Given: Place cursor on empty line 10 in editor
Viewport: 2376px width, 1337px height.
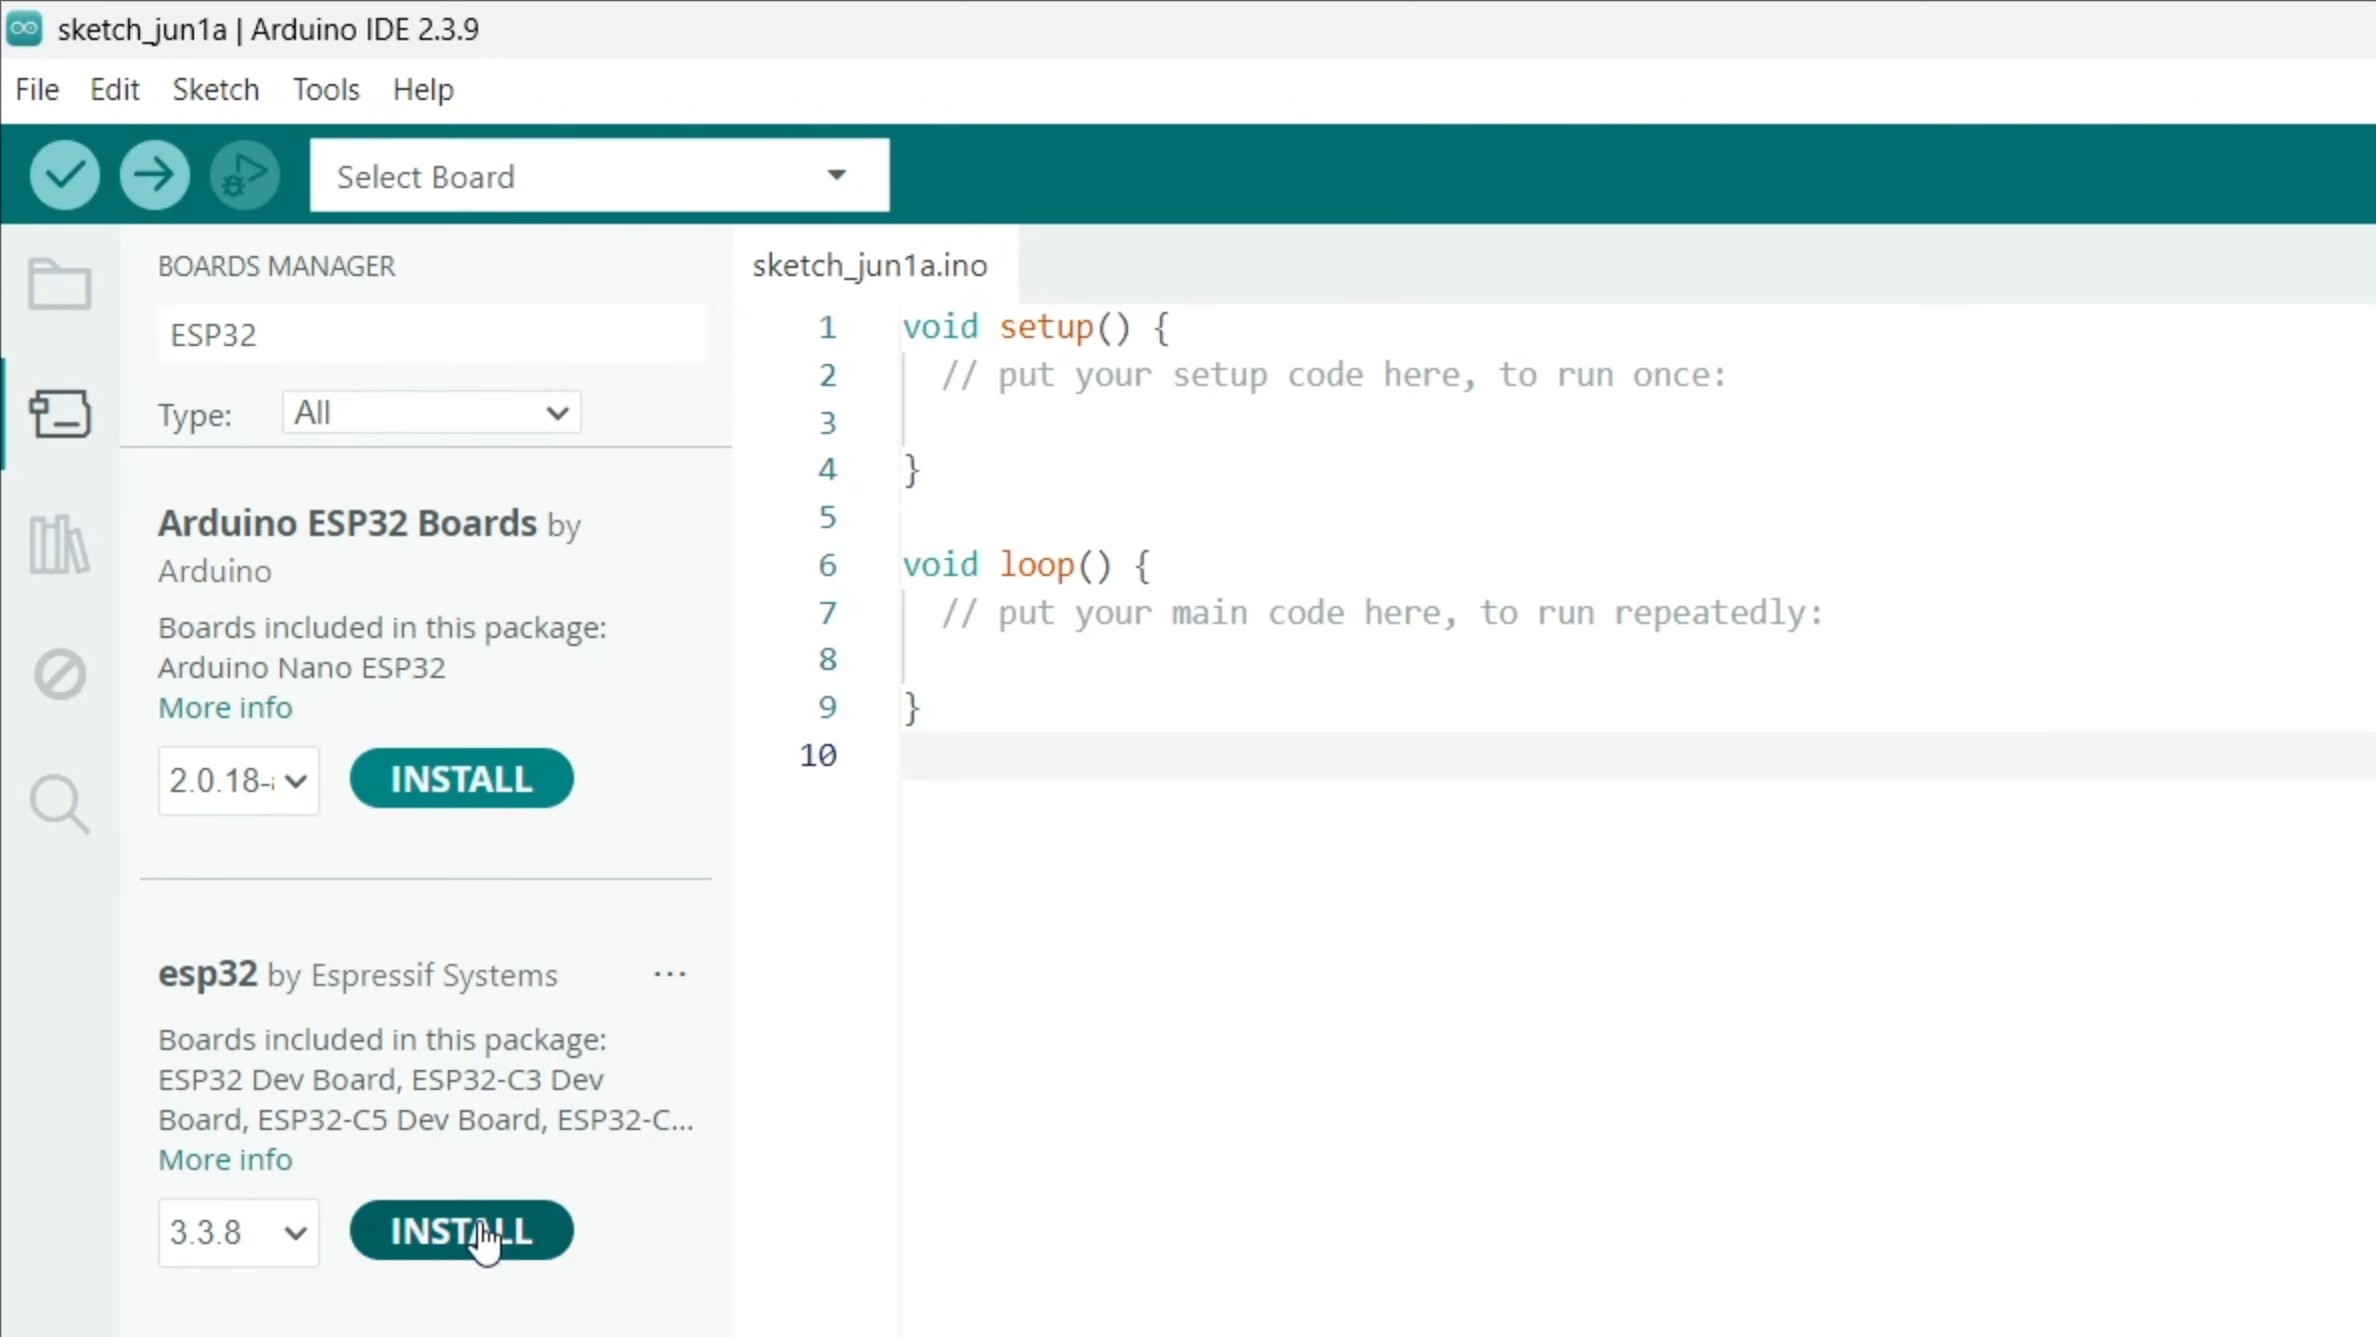Looking at the screenshot, I should [x=1637, y=756].
